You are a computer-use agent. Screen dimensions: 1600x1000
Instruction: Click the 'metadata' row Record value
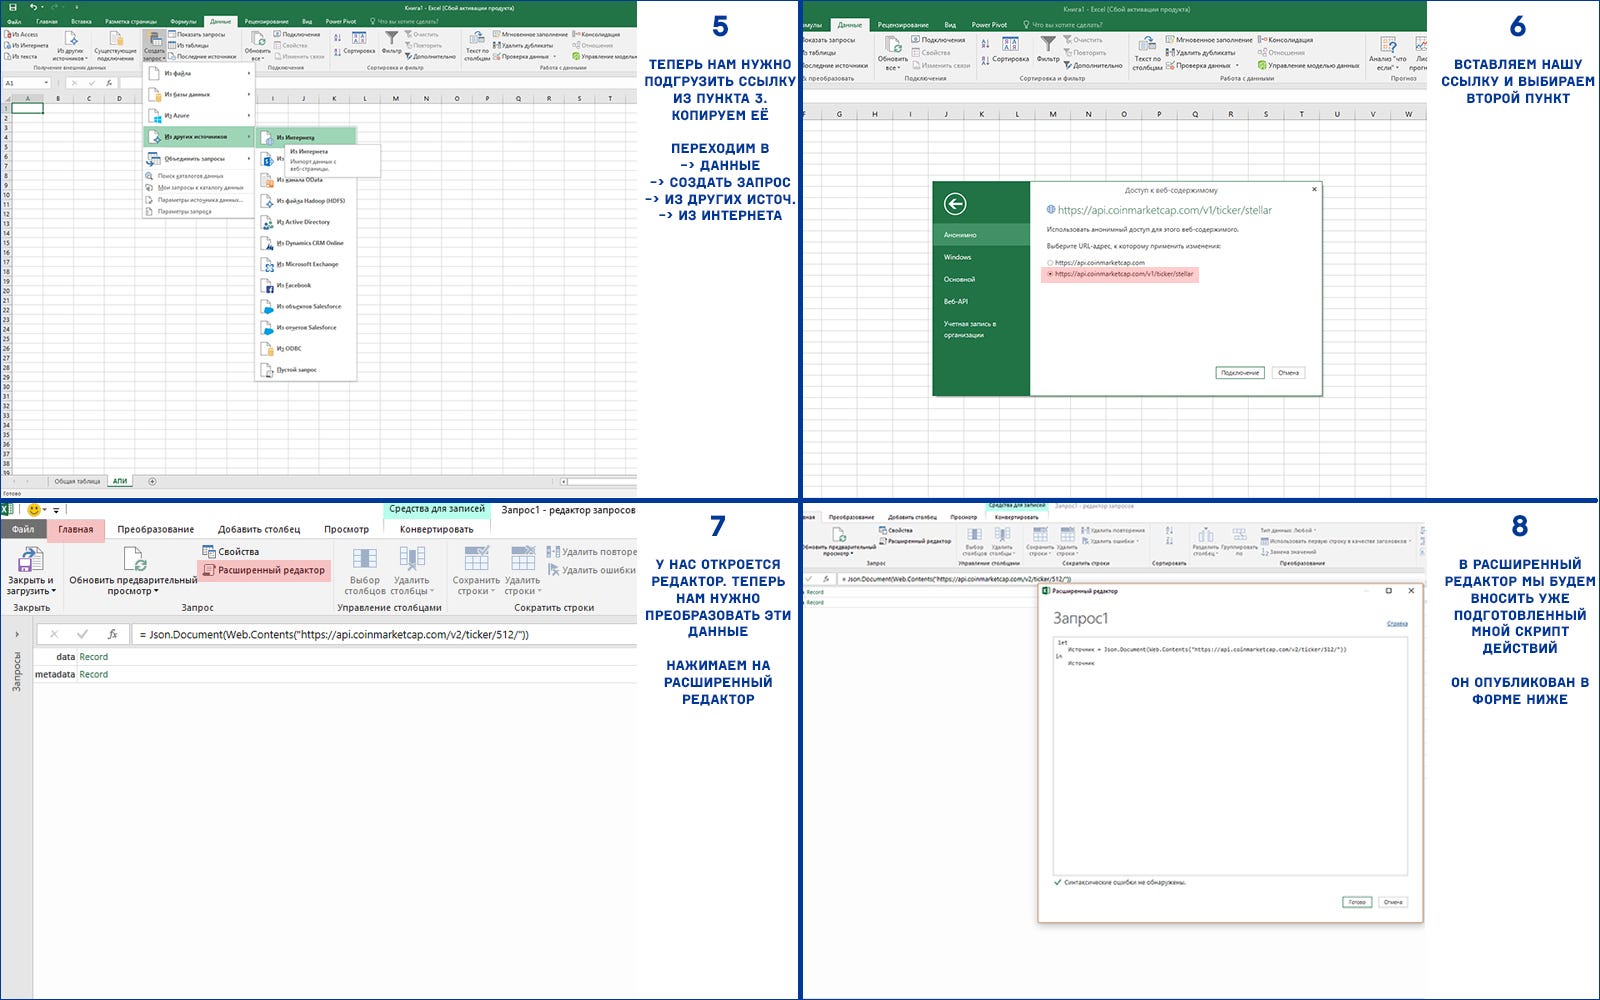93,675
